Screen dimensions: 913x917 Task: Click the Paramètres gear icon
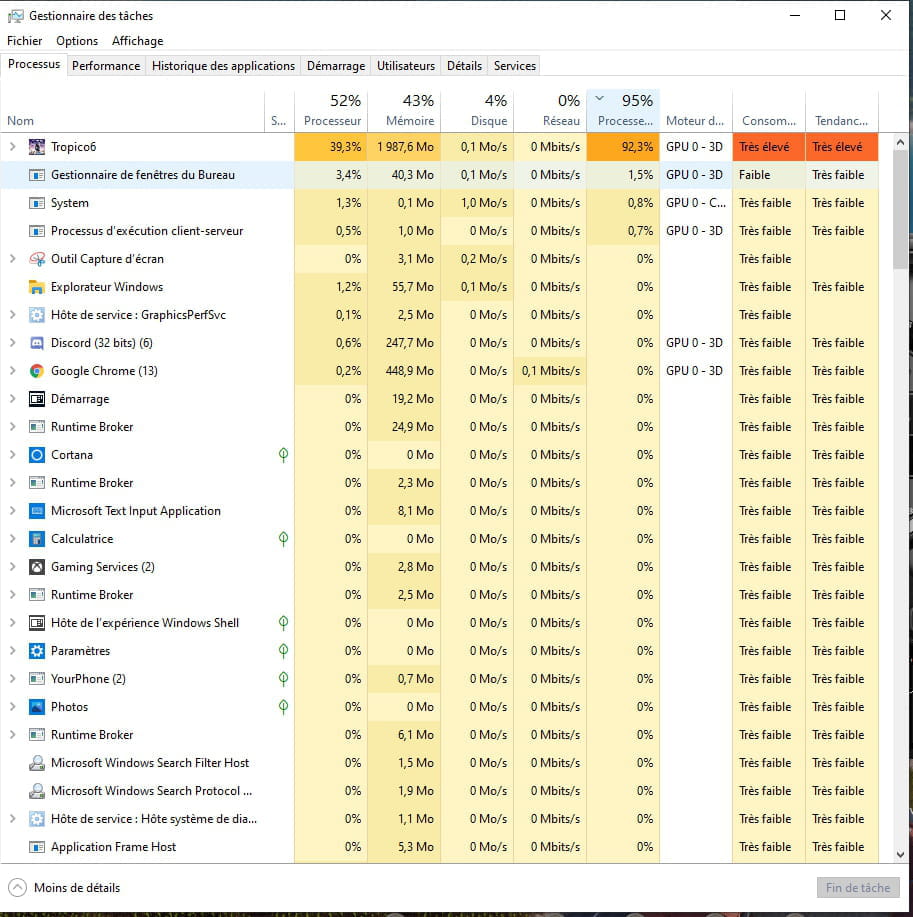pos(37,651)
